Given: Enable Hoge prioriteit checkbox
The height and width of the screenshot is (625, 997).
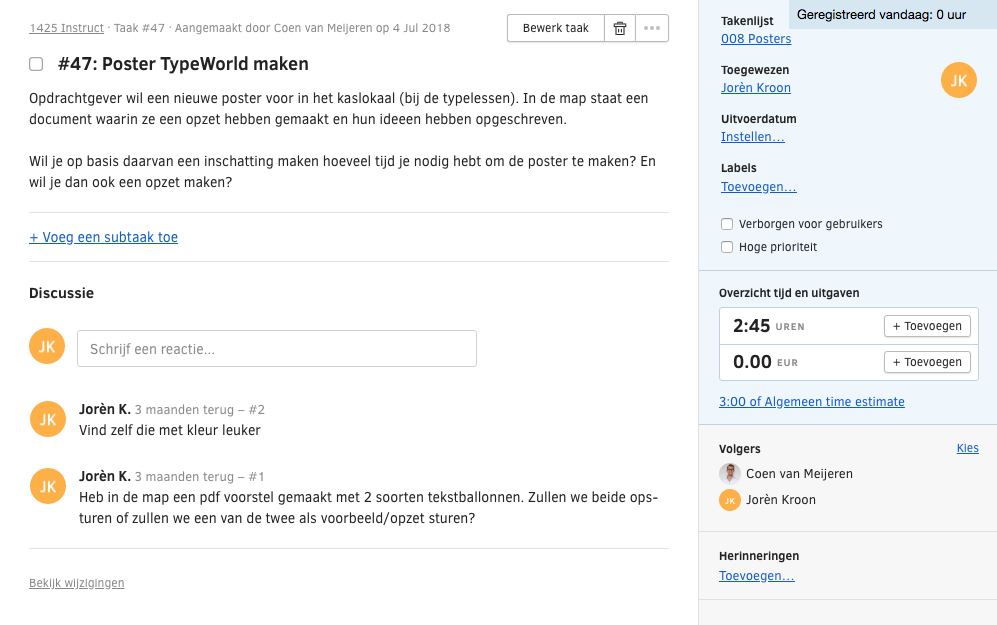Looking at the screenshot, I should (727, 247).
